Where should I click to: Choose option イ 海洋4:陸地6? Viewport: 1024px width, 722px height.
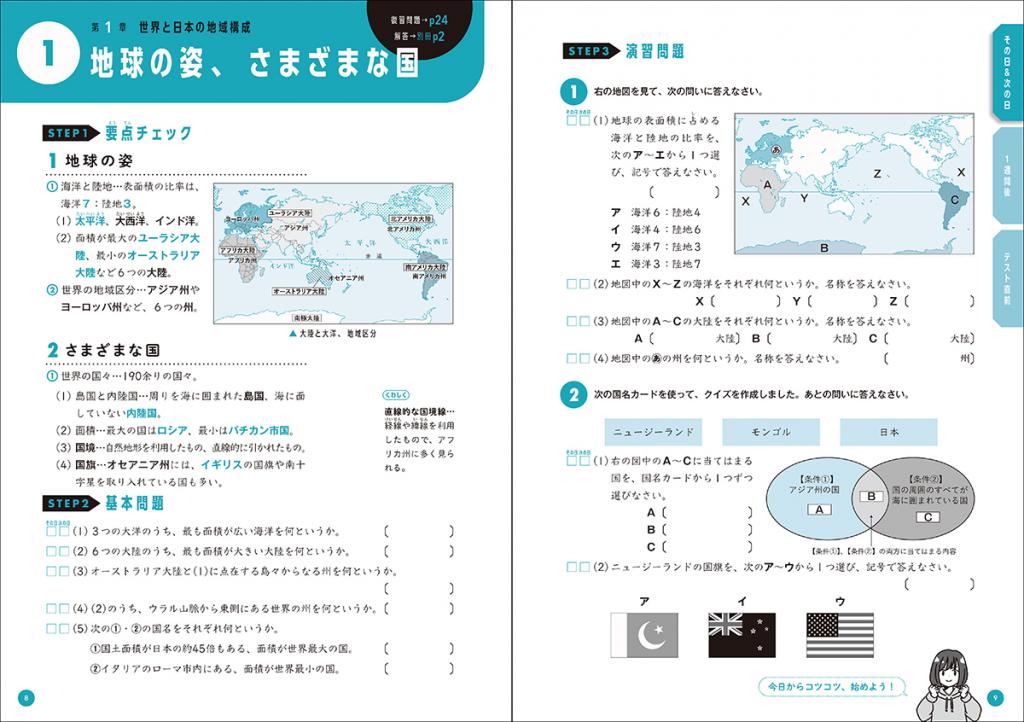[x=656, y=230]
